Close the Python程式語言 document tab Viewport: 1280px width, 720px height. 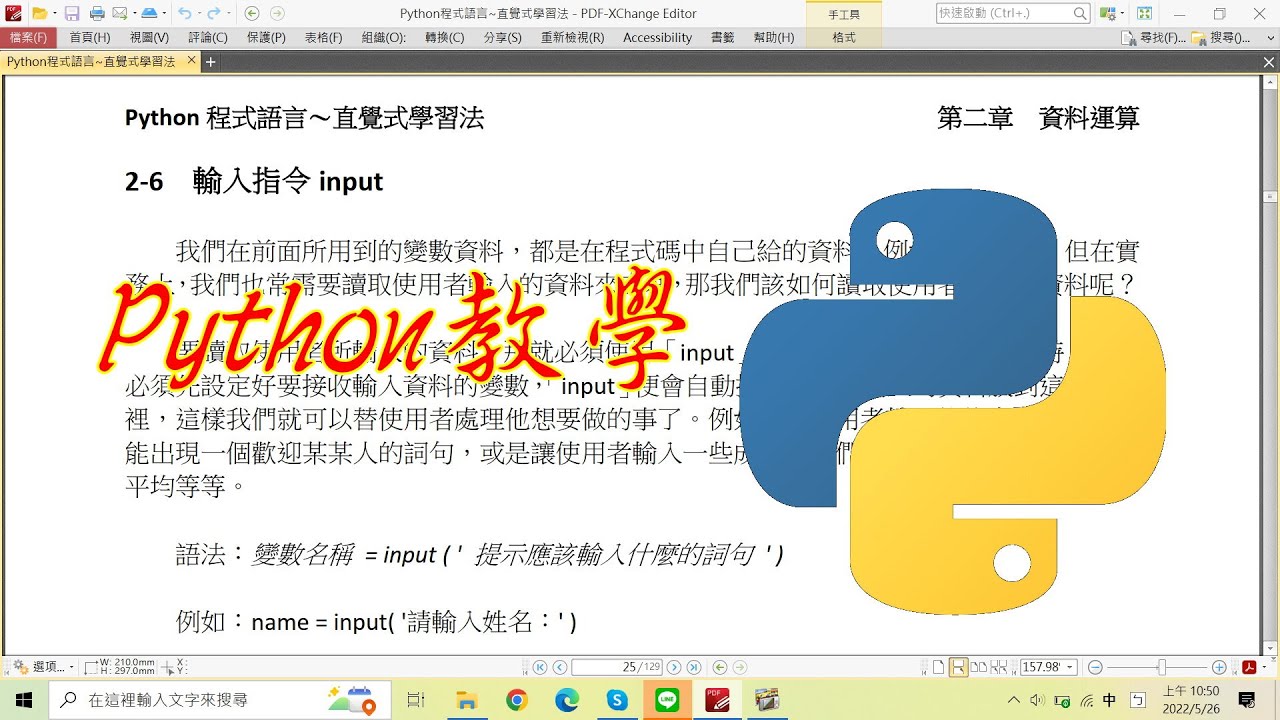[x=192, y=61]
